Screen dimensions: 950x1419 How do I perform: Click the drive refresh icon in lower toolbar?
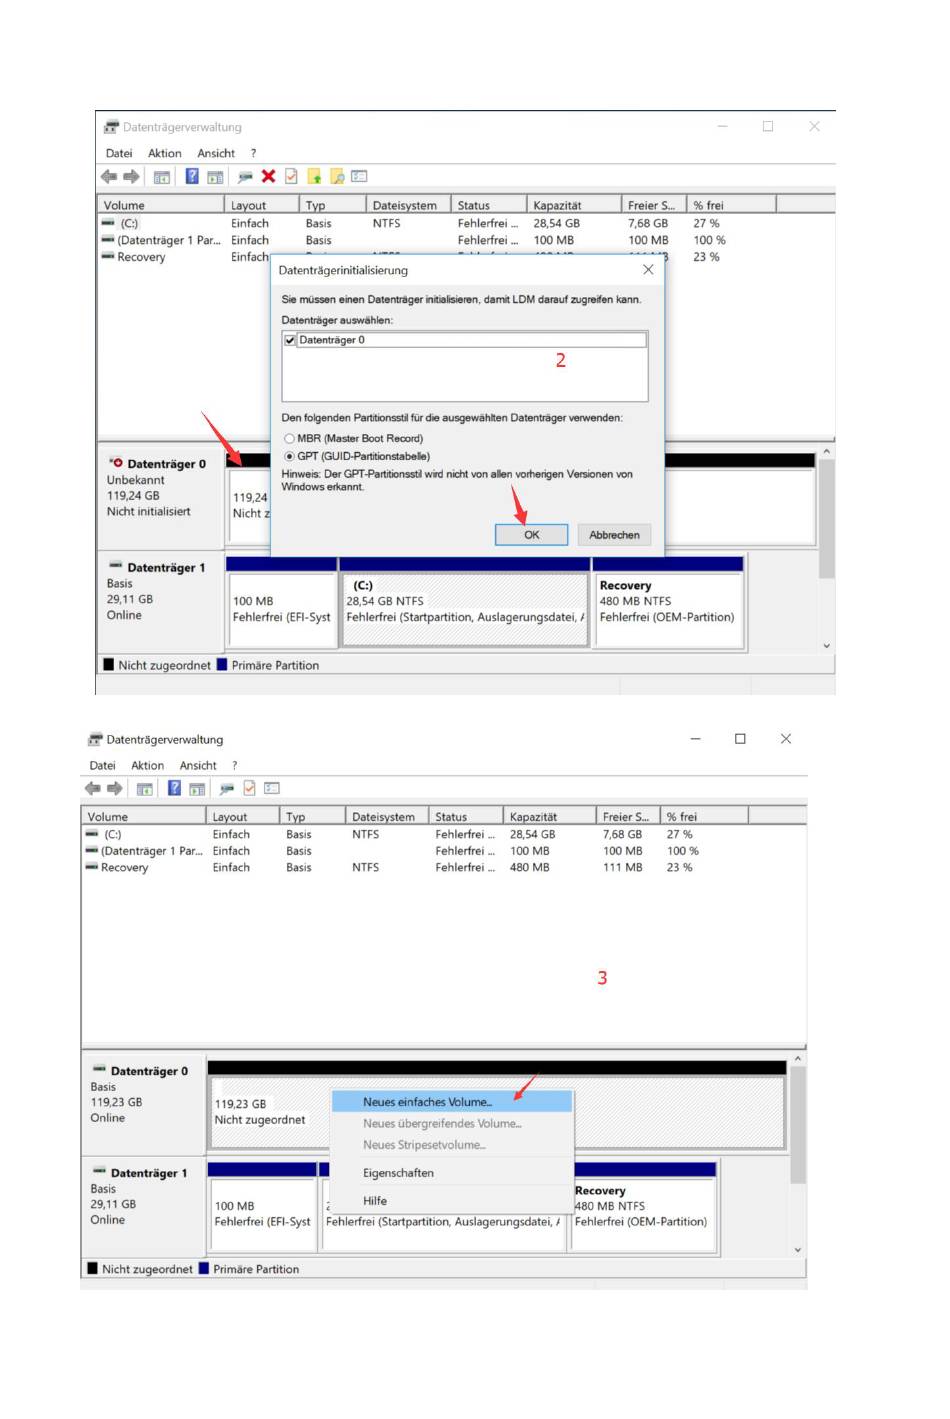tap(227, 788)
